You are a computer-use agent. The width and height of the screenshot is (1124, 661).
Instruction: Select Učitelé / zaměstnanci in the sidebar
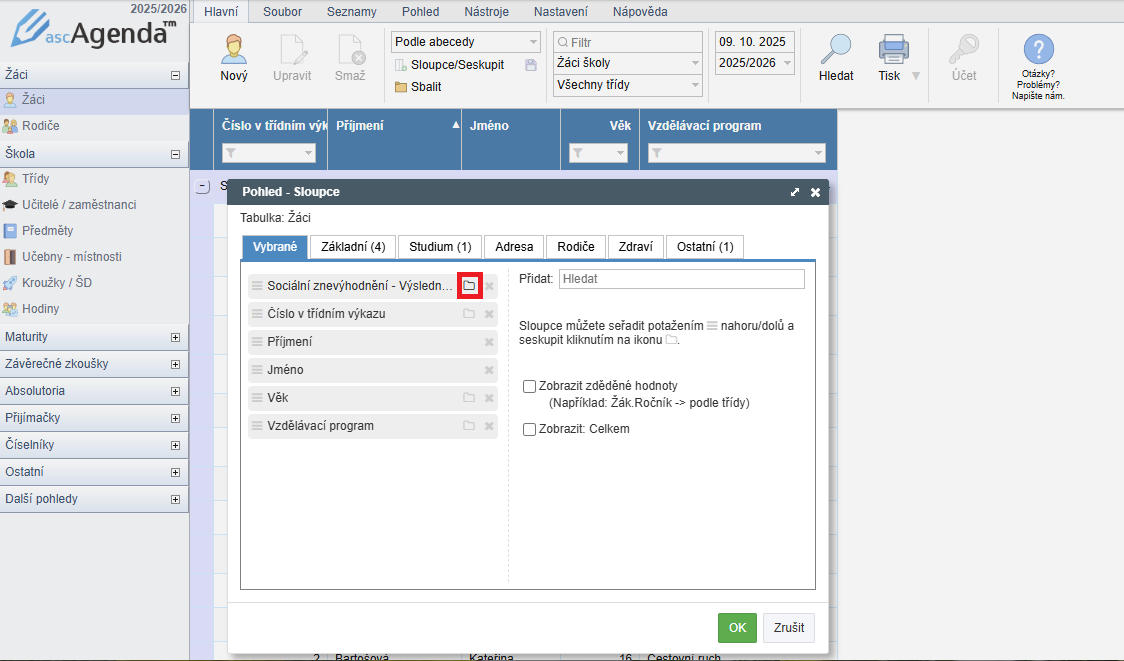coord(79,205)
